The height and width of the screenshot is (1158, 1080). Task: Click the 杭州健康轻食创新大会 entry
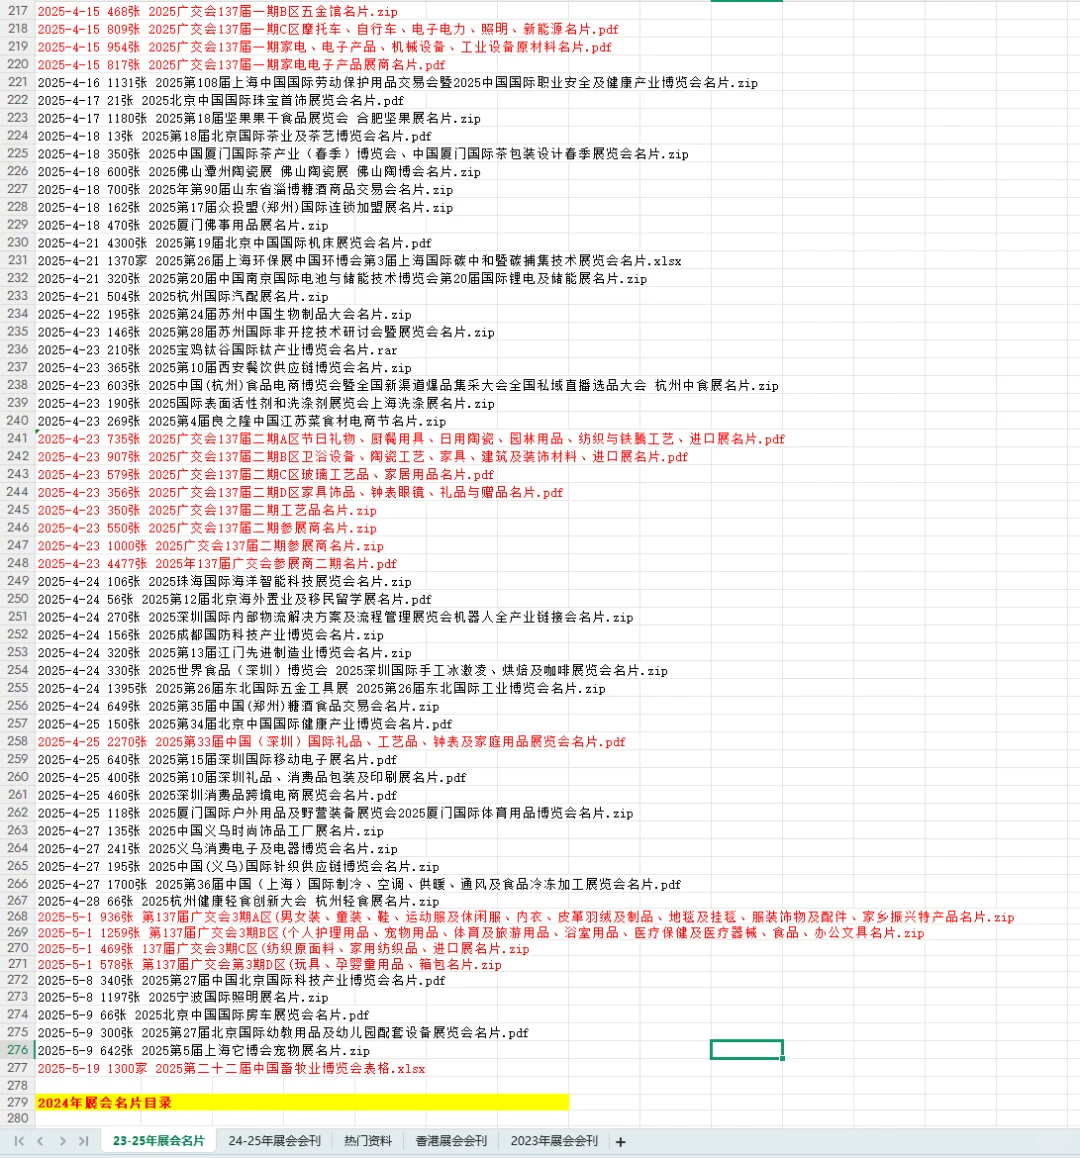pyautogui.click(x=238, y=901)
